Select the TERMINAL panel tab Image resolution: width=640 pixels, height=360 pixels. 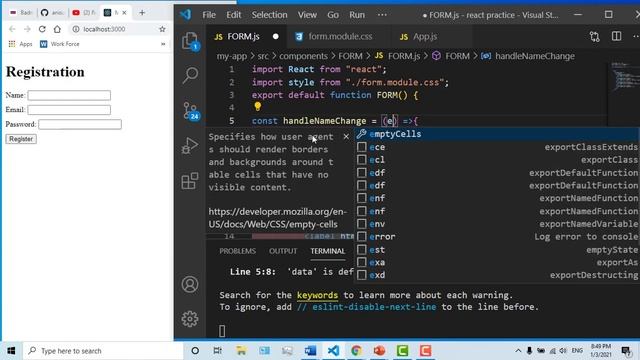click(327, 251)
